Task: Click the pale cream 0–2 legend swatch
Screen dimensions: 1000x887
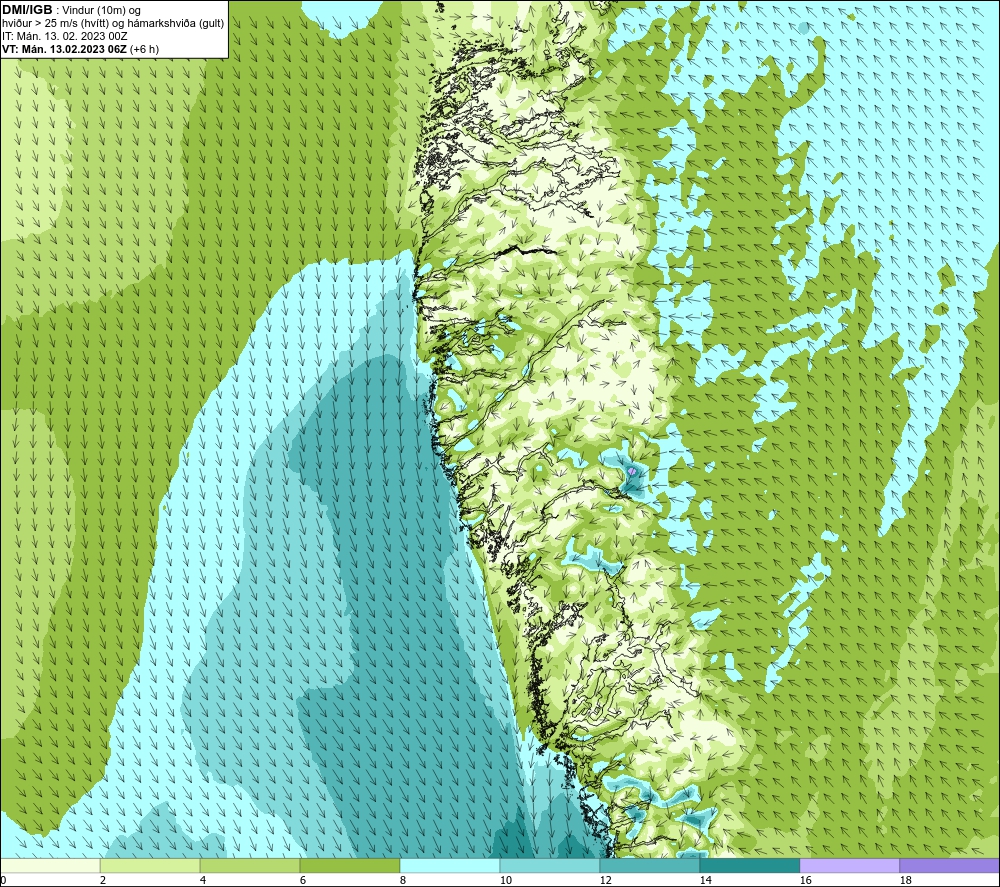Action: coord(50,865)
